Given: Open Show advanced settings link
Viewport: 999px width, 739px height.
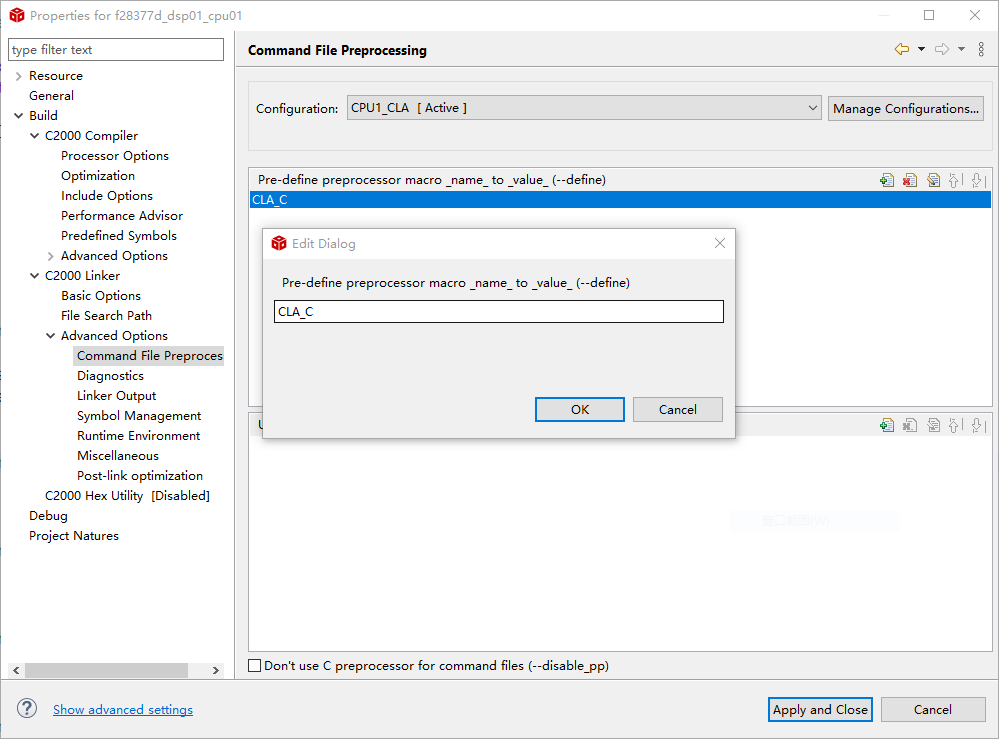Looking at the screenshot, I should (x=122, y=710).
